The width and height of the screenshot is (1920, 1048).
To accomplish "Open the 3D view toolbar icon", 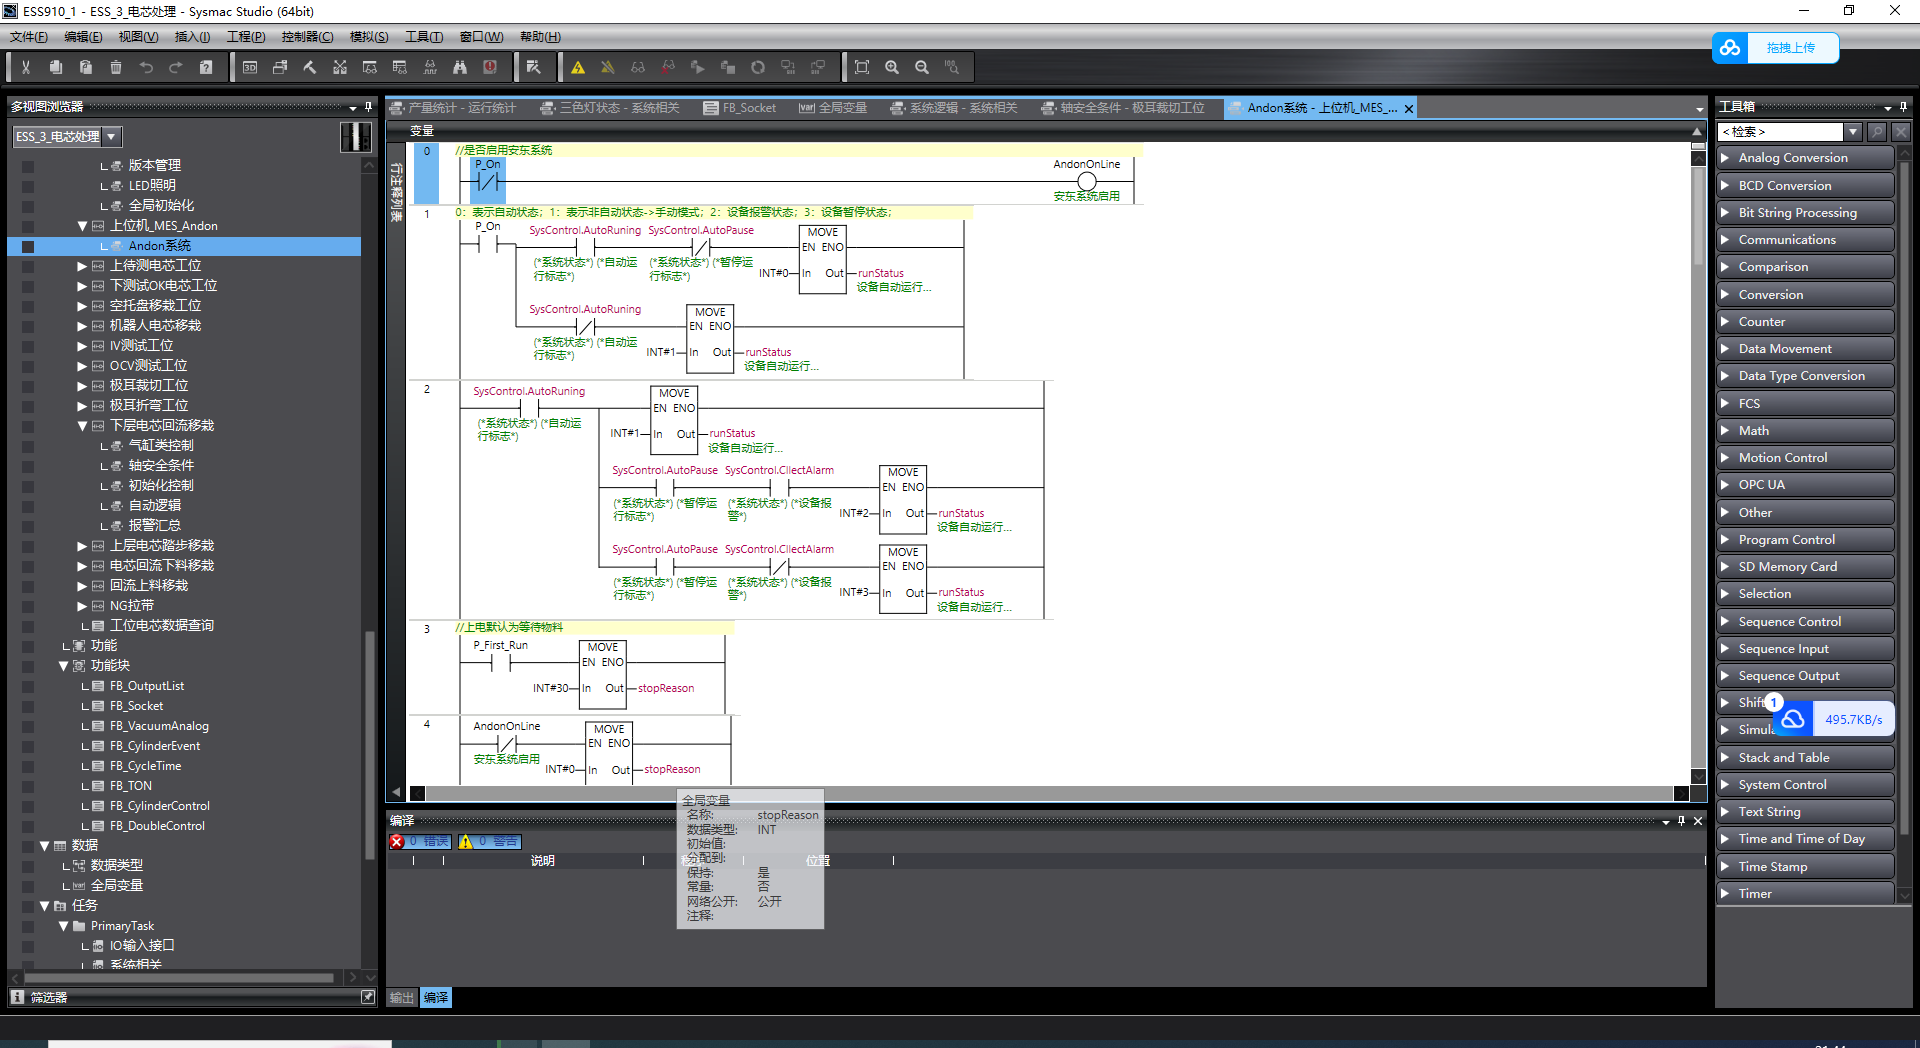I will click(x=250, y=67).
